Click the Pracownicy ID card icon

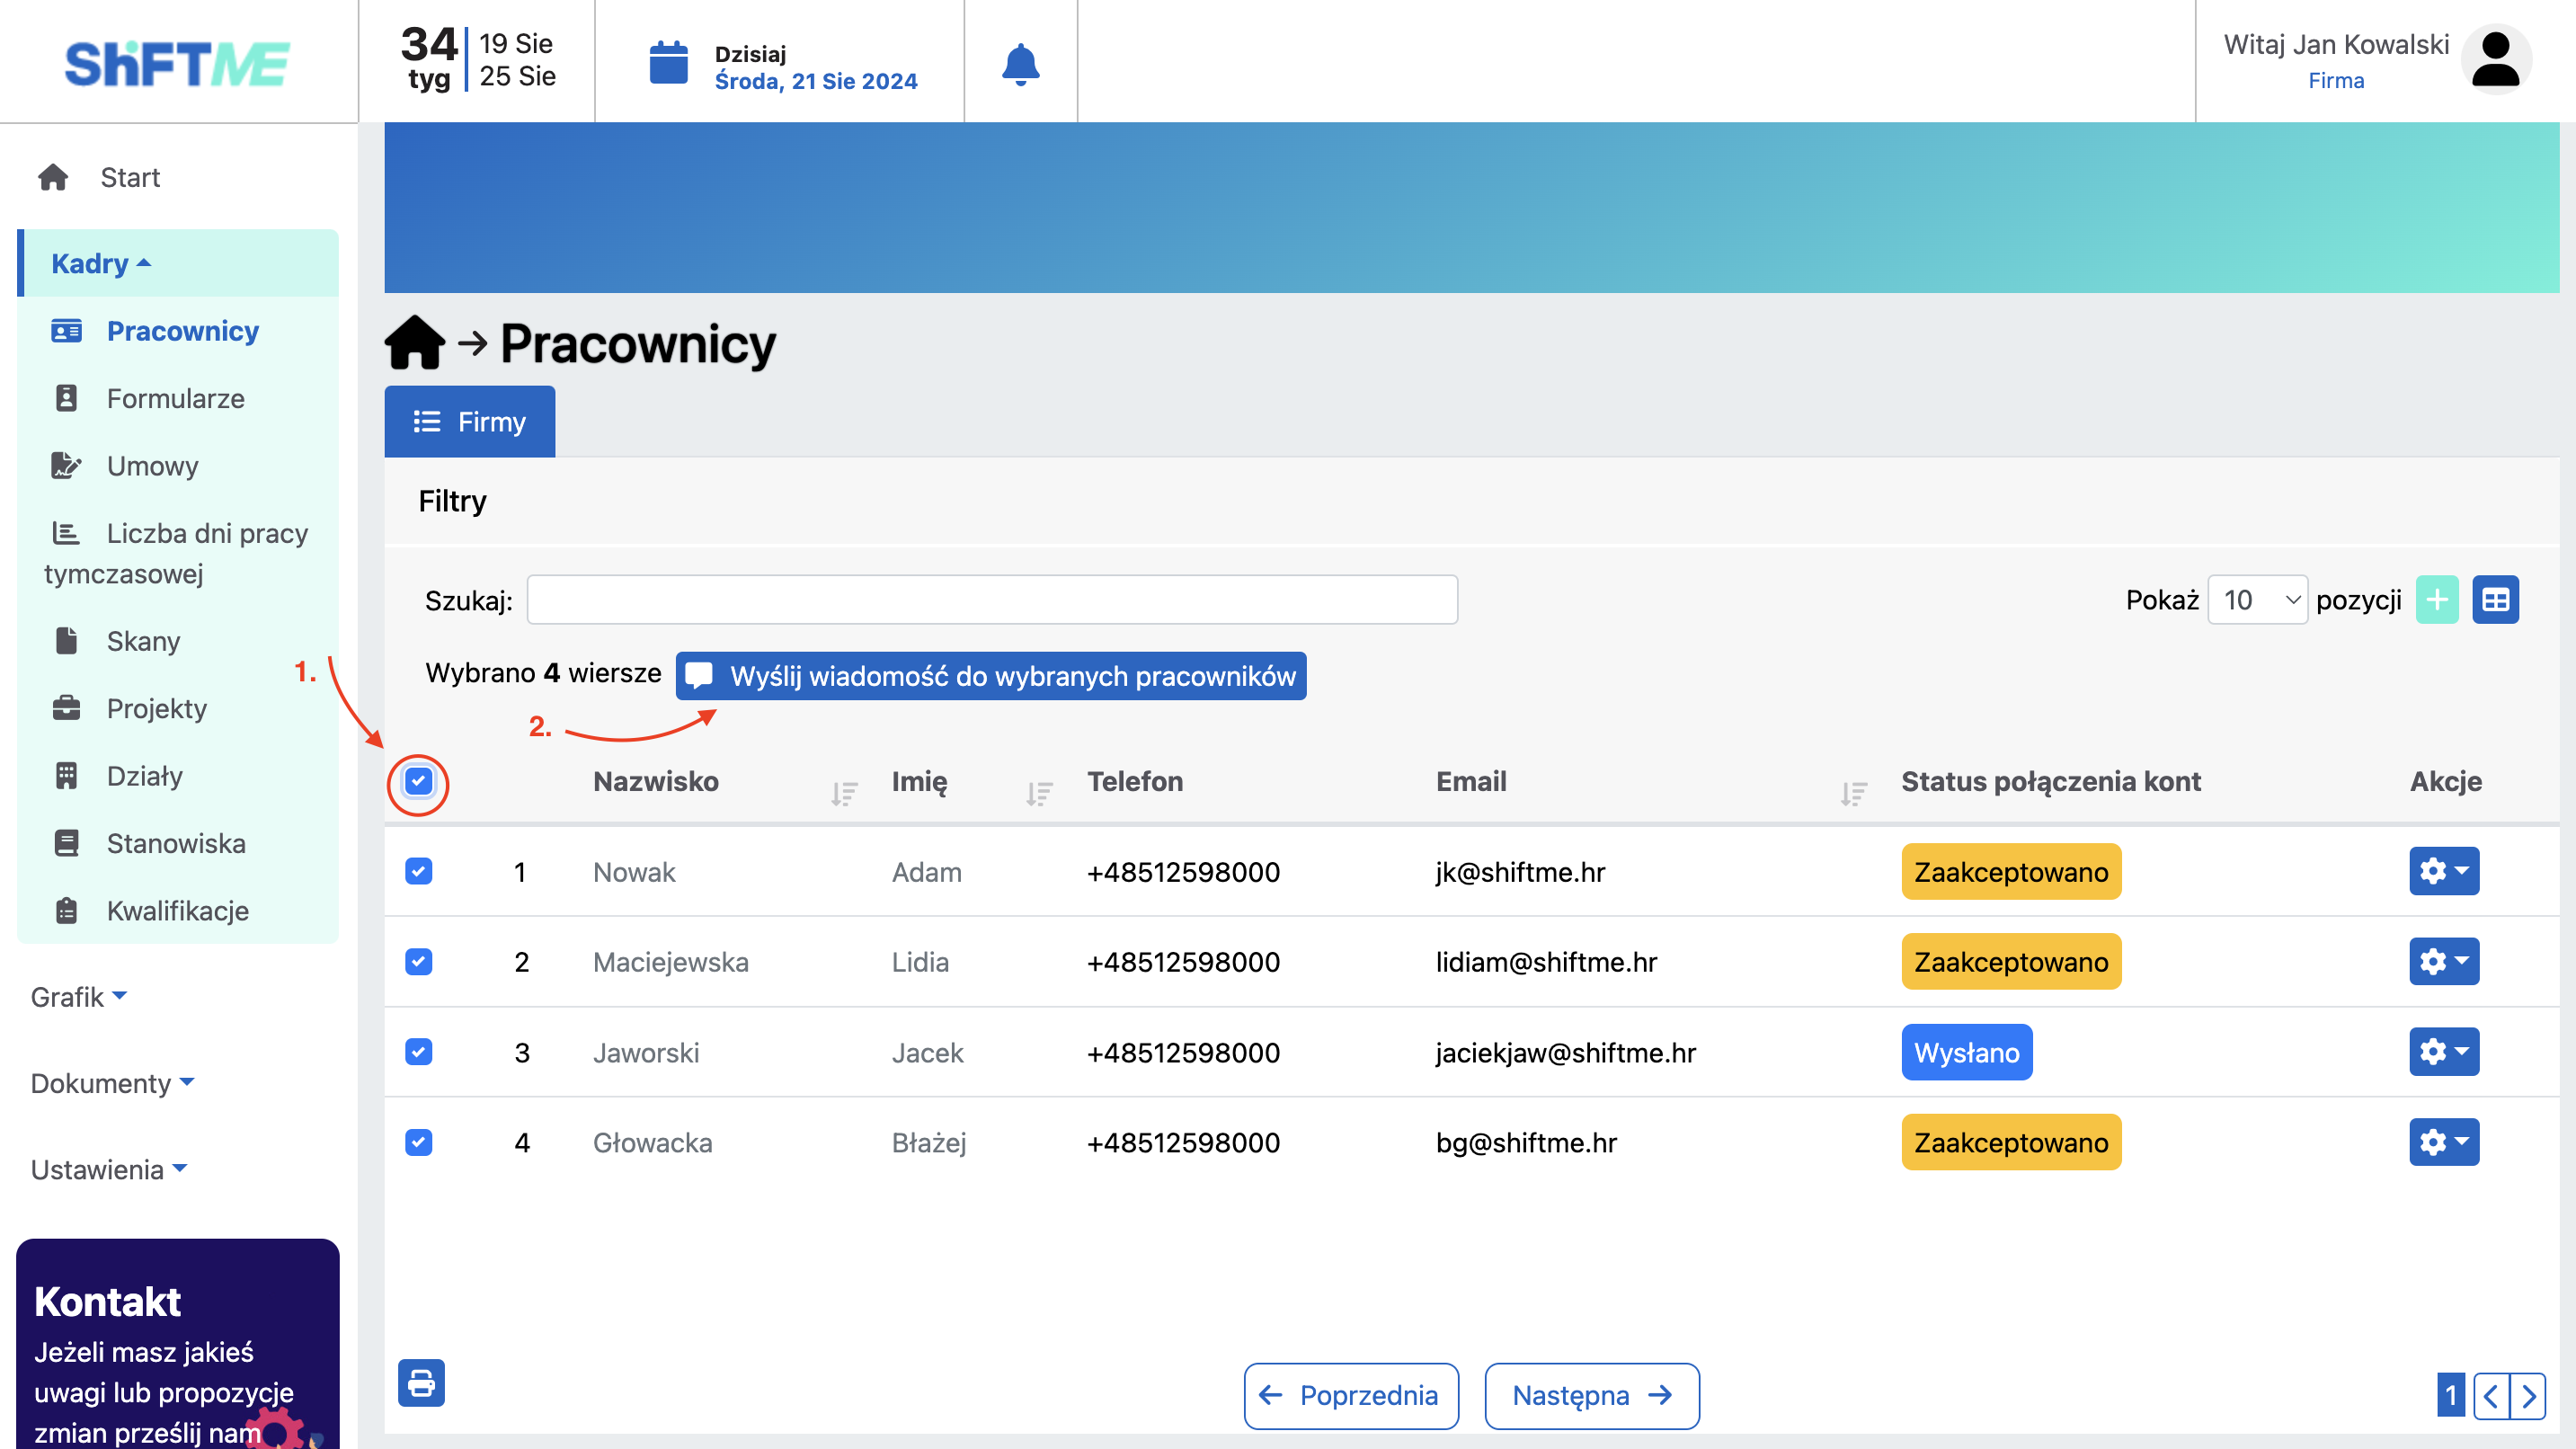tap(66, 331)
